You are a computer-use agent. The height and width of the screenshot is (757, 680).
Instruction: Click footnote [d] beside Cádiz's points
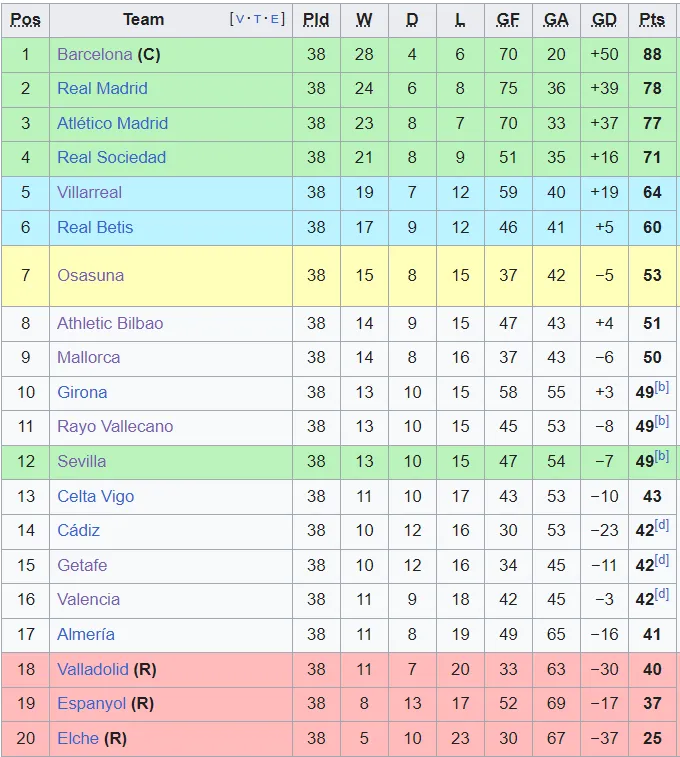(x=662, y=525)
